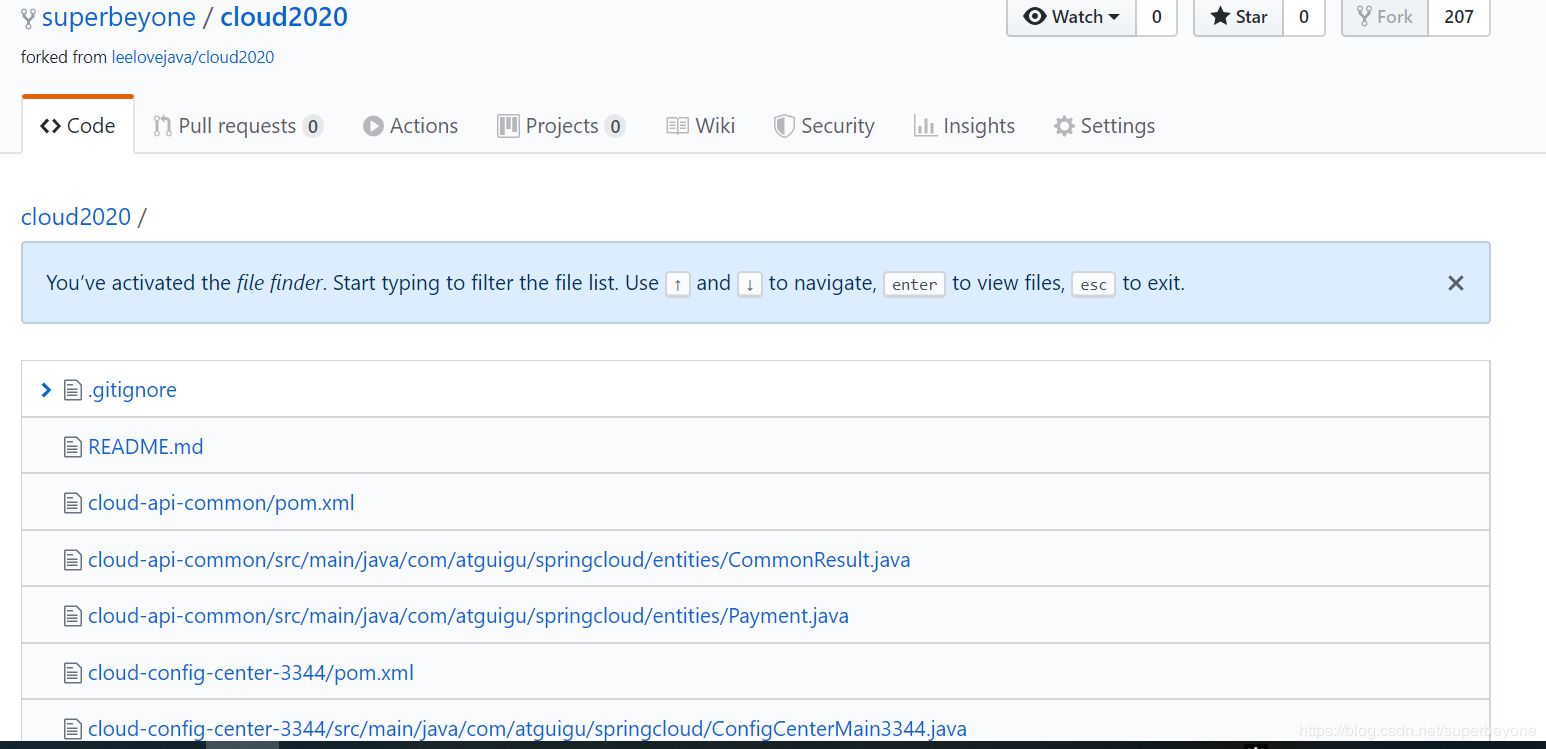The image size is (1546, 749).
Task: Click the file icon beside .gitignore
Action: pyautogui.click(x=72, y=390)
